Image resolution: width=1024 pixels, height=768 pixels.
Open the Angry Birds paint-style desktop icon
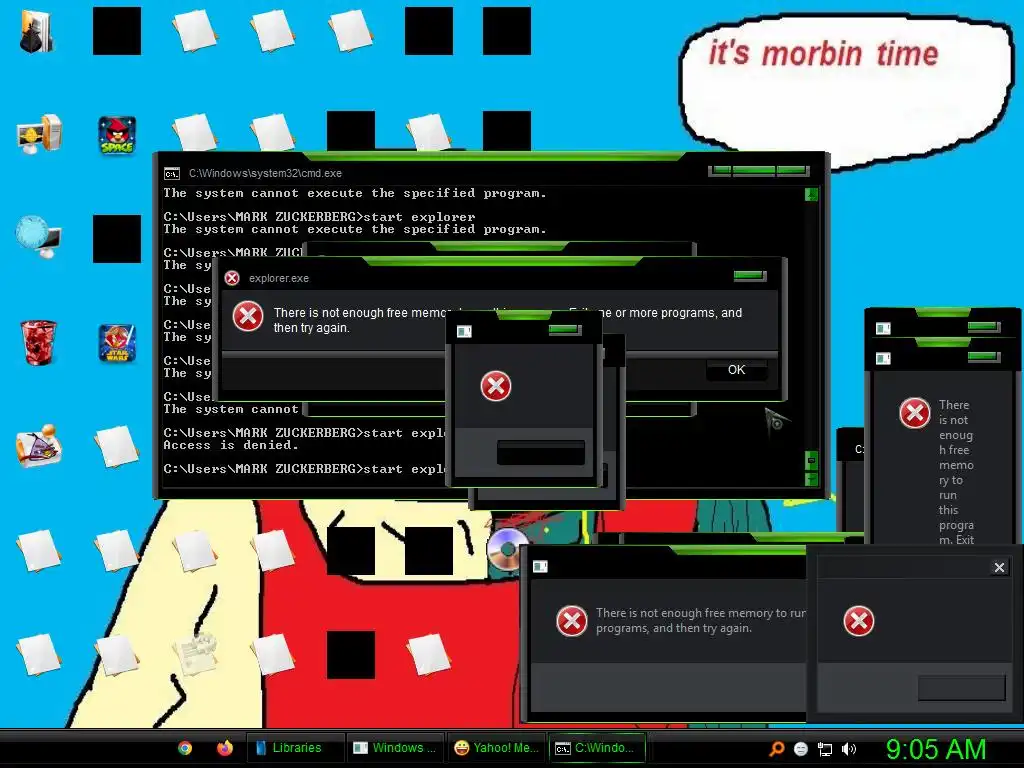click(39, 446)
